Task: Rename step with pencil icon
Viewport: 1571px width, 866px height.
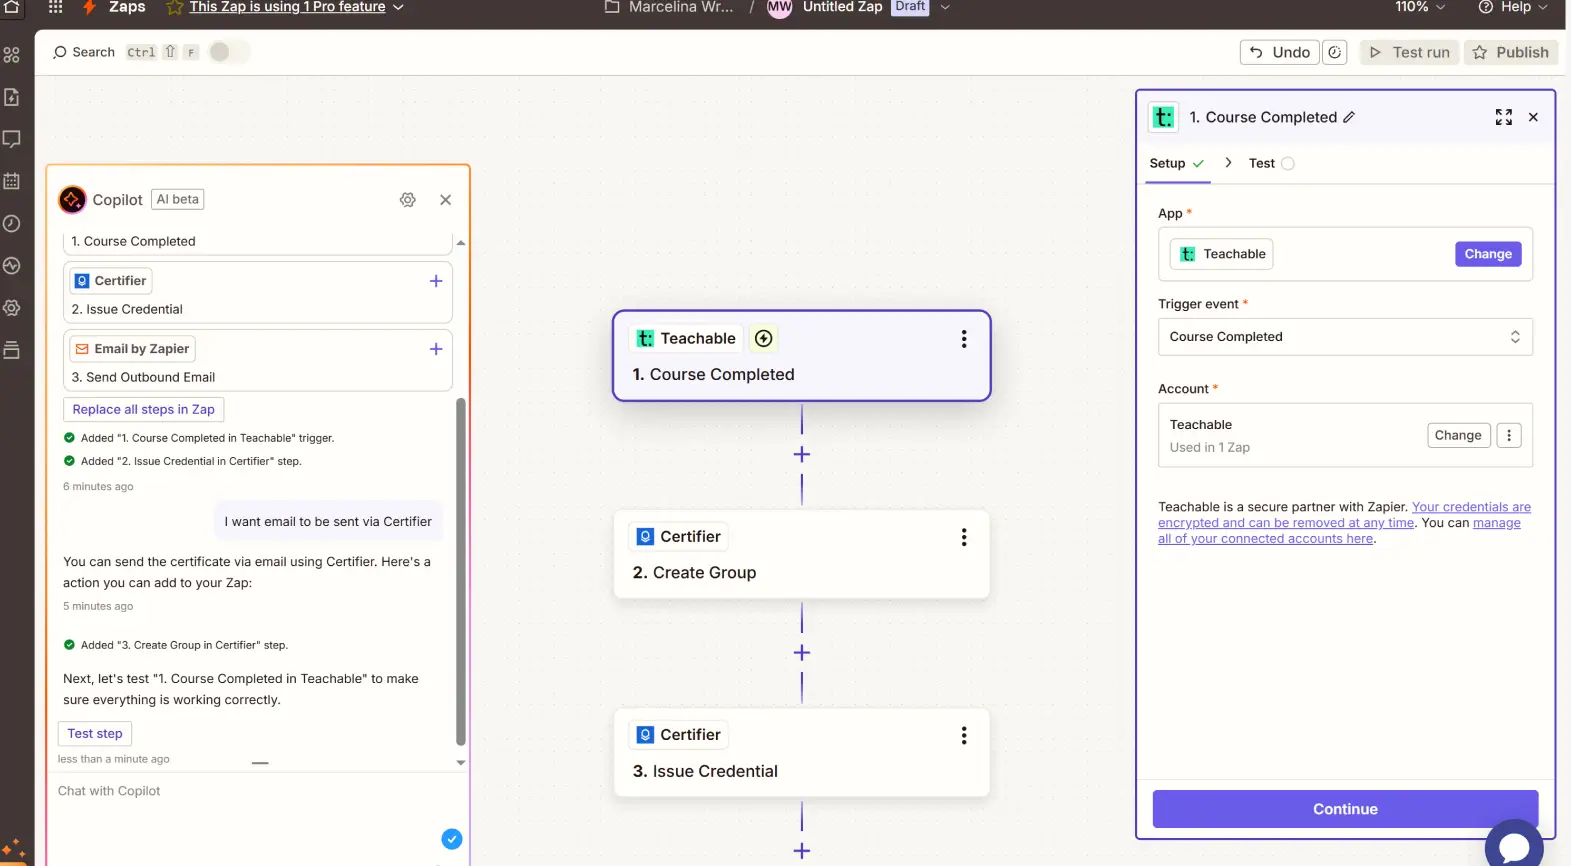Action: coord(1349,117)
